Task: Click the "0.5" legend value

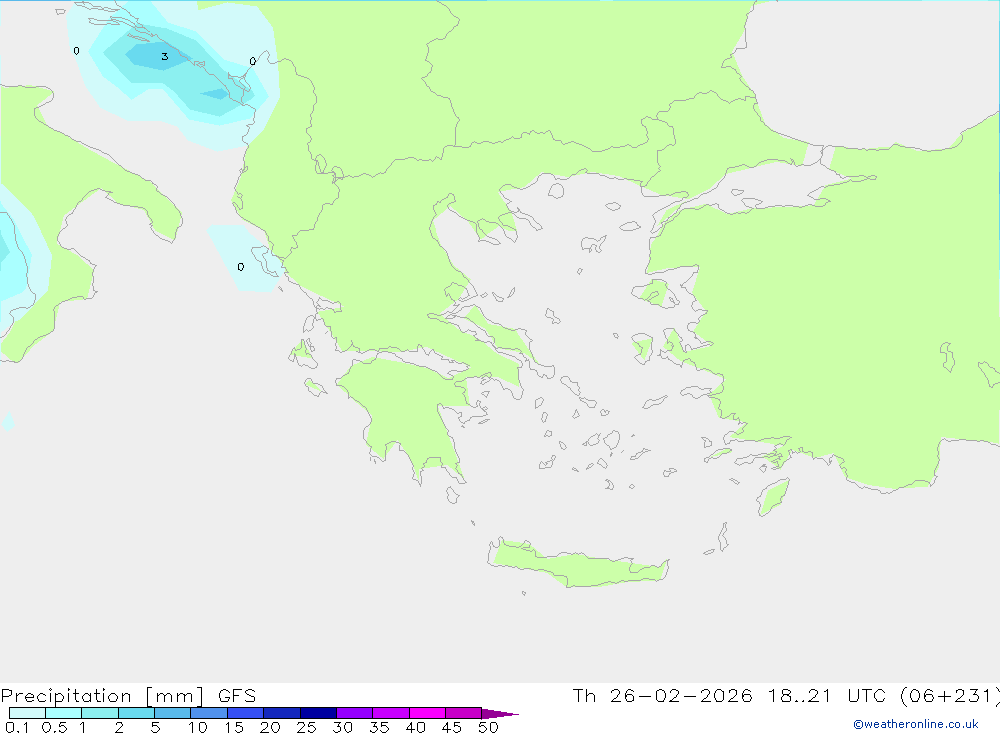Action: click(x=54, y=727)
